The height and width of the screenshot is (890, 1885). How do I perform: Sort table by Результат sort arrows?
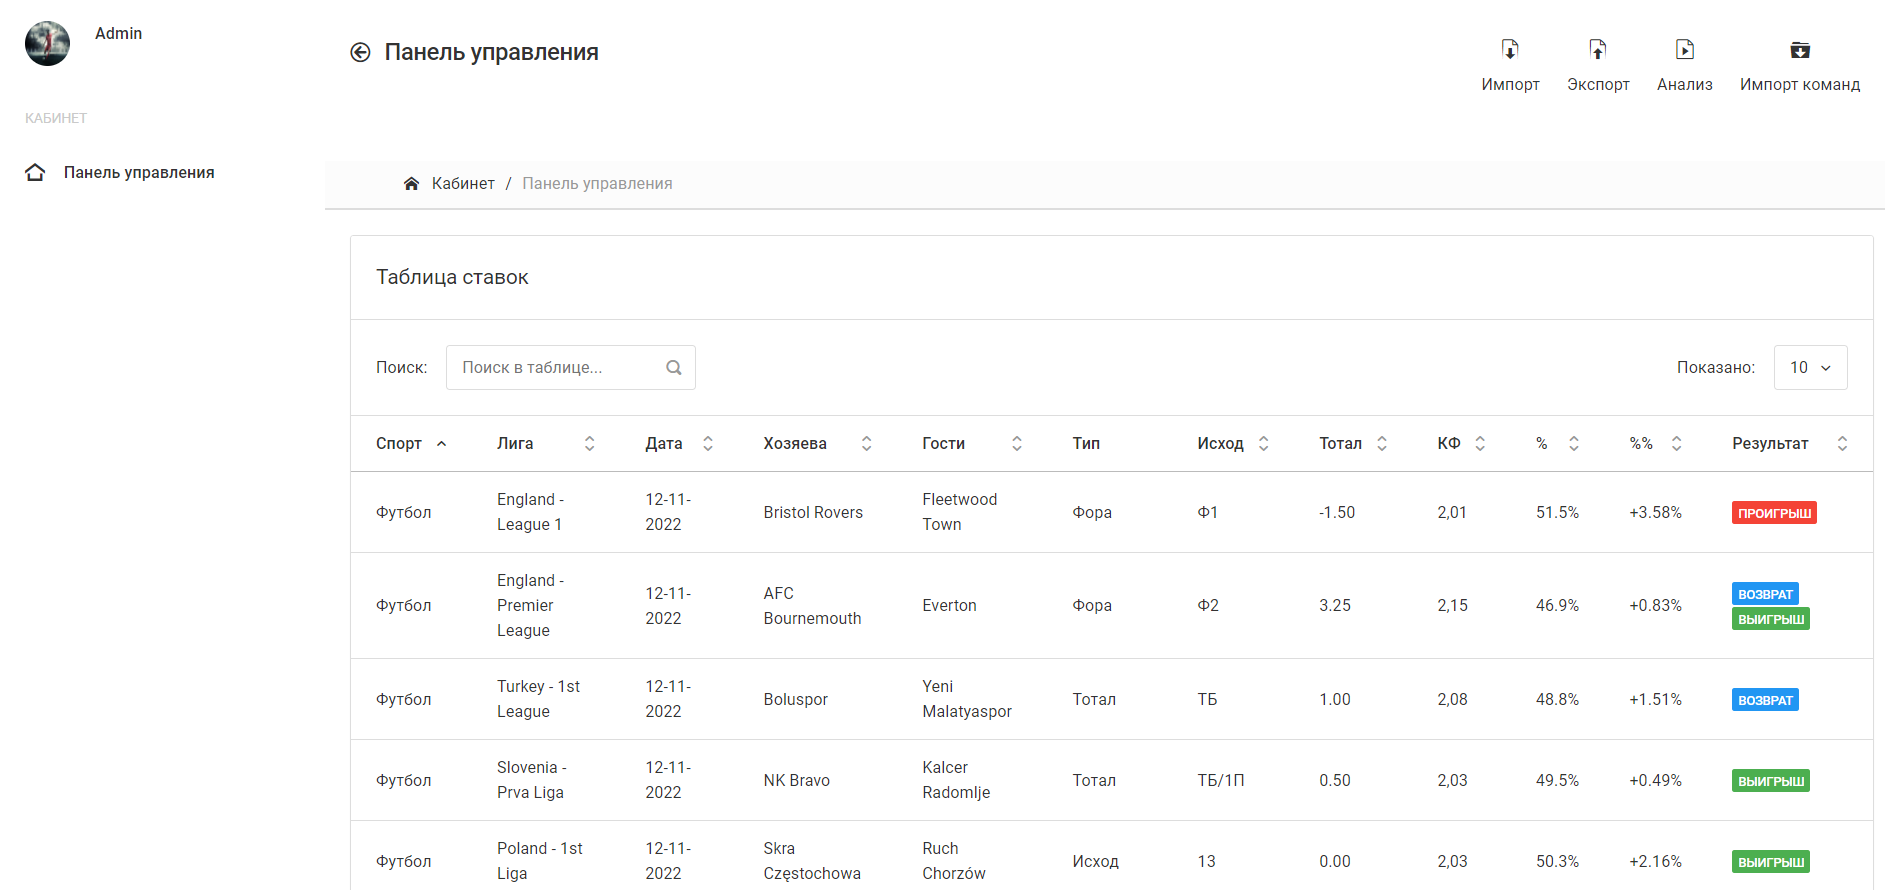coord(1842,443)
